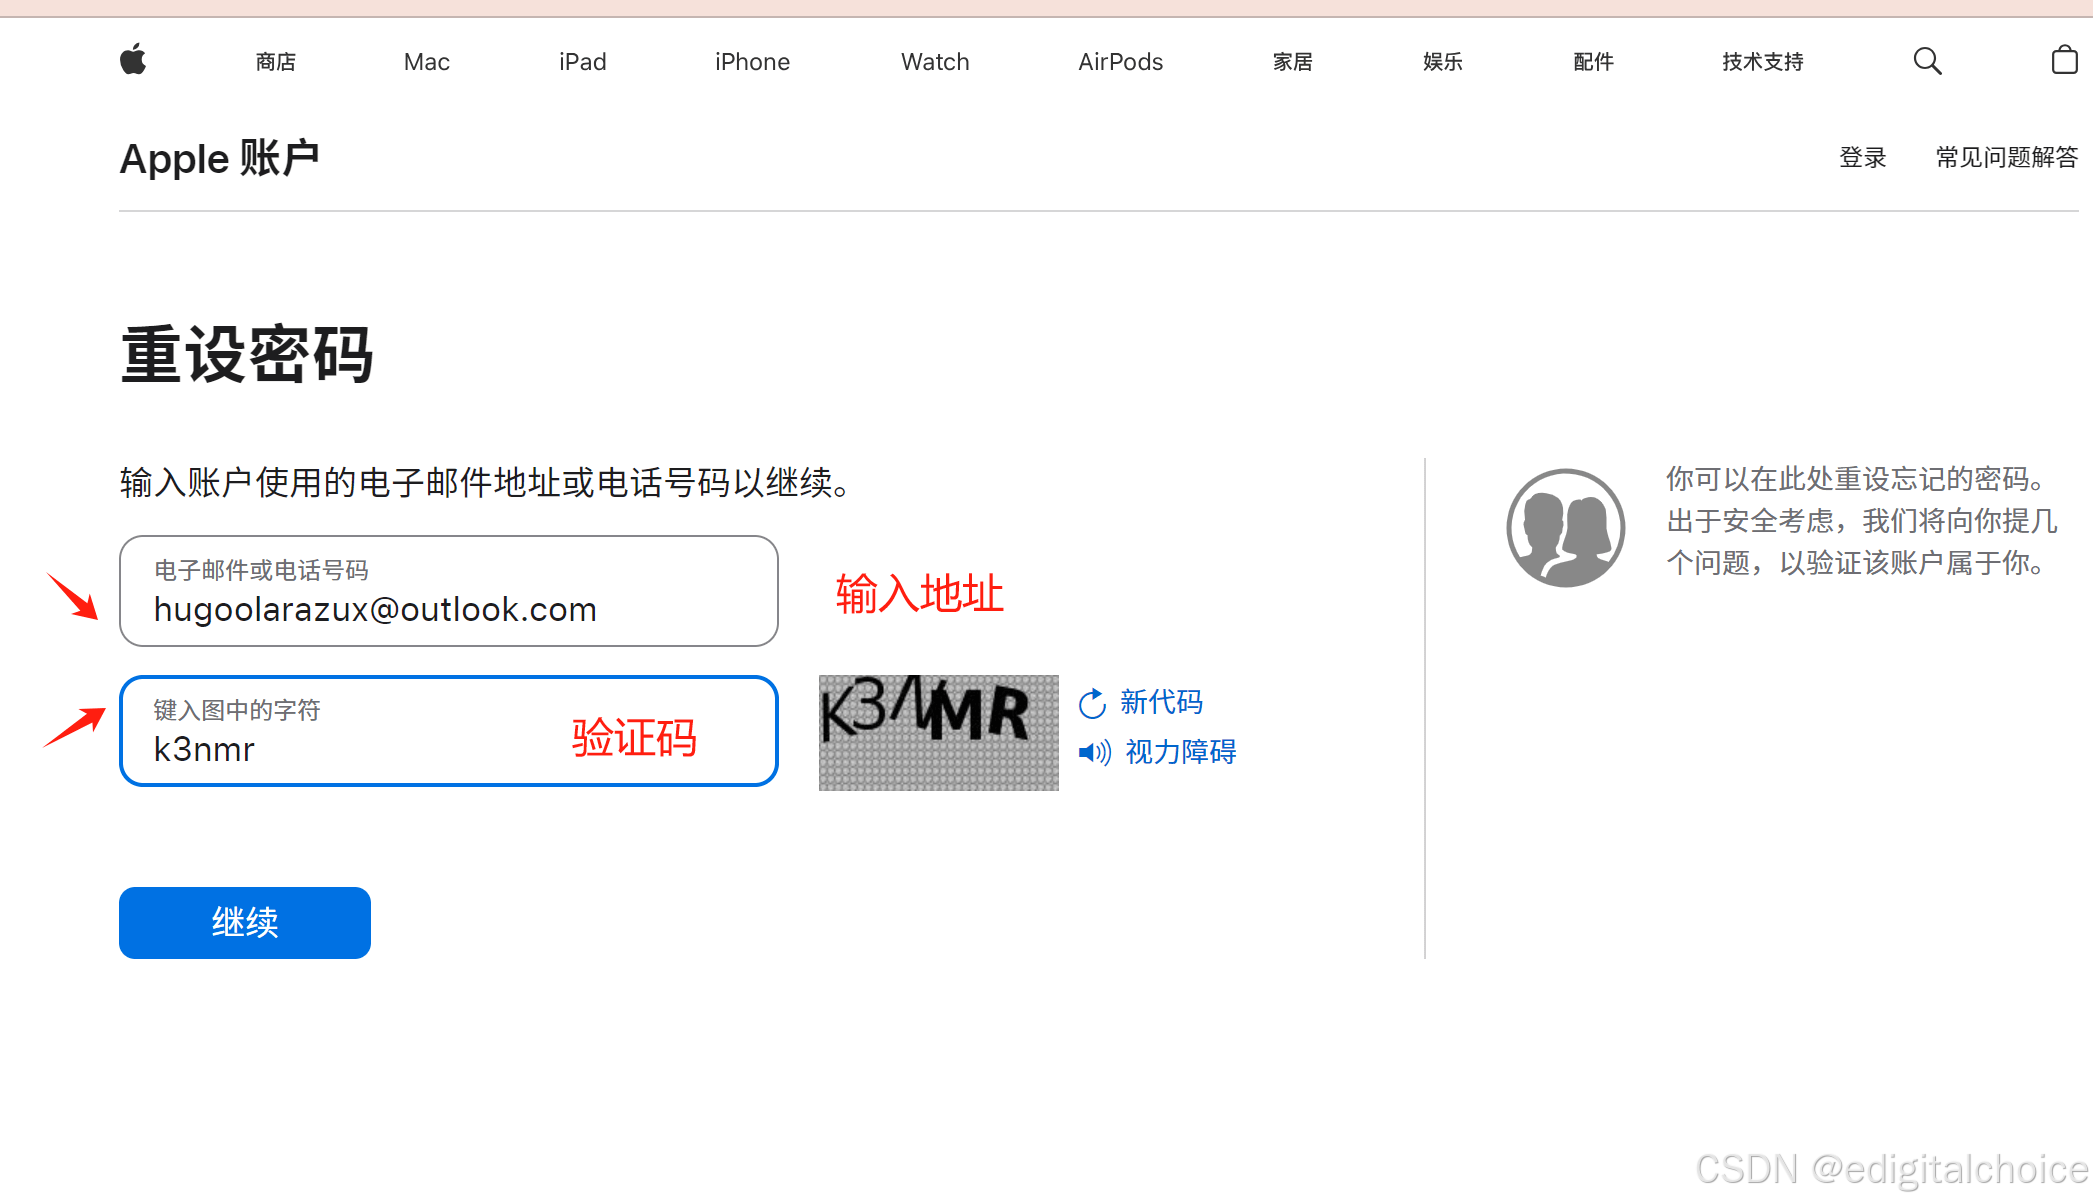Open the search magnifier icon
Viewport: 2093px width, 1203px height.
1927,61
